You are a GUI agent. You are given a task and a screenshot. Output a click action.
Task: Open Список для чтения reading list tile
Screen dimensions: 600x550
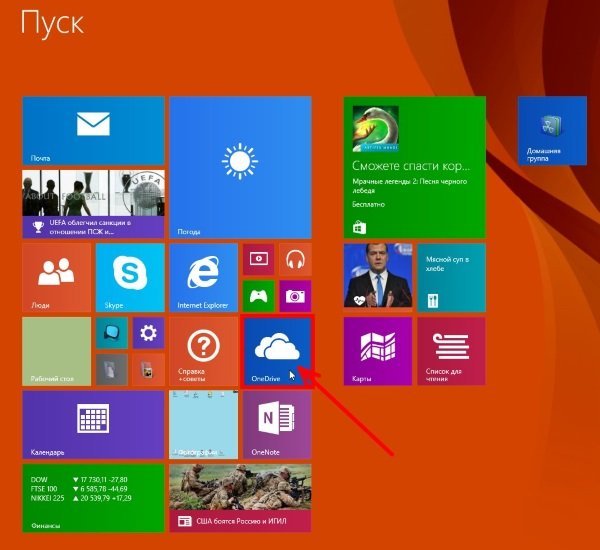pyautogui.click(x=452, y=351)
